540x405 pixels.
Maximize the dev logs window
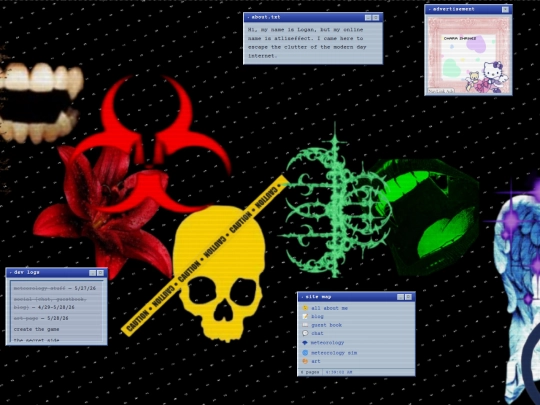click(100, 273)
